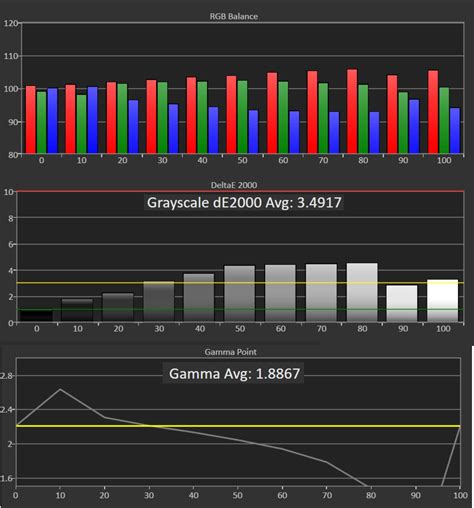Viewport: 474px width, 508px height.
Task: Click the gamma curve peak at 10
Action: [x=60, y=389]
